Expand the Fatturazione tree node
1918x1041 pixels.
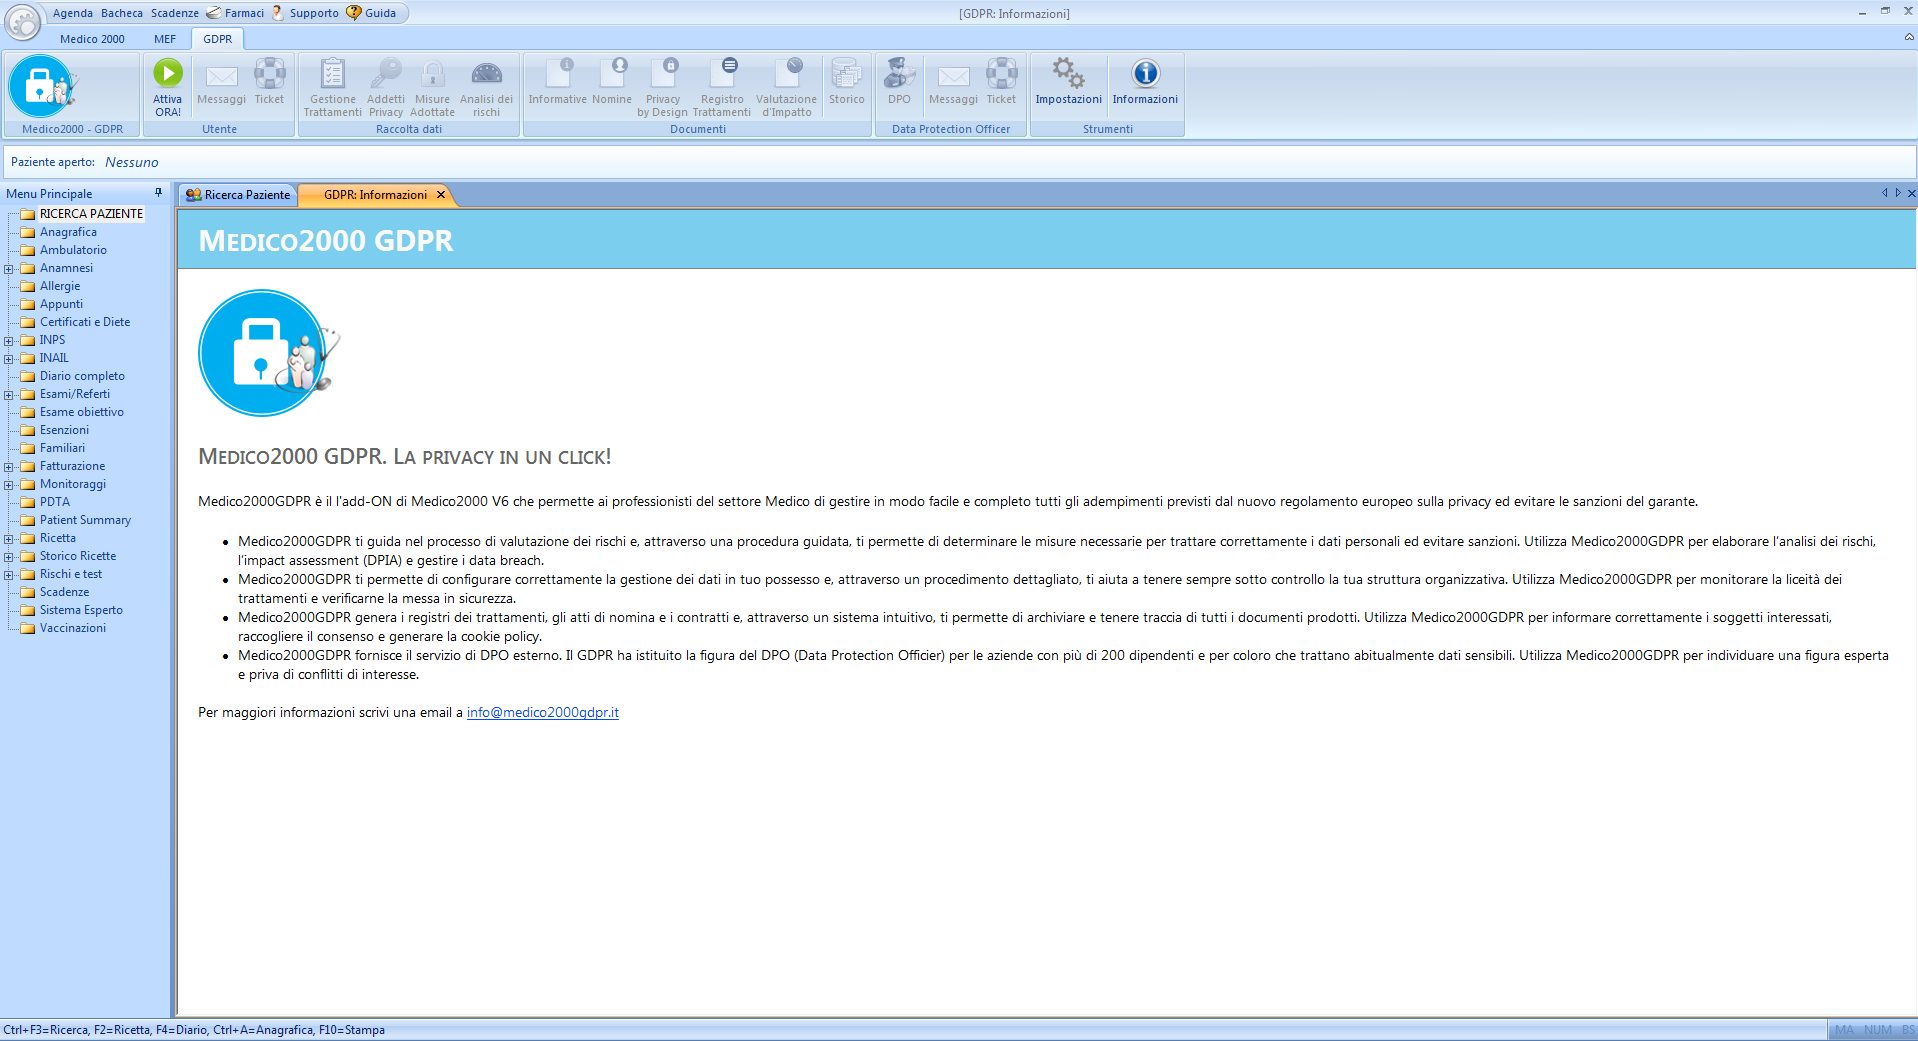(x=9, y=467)
